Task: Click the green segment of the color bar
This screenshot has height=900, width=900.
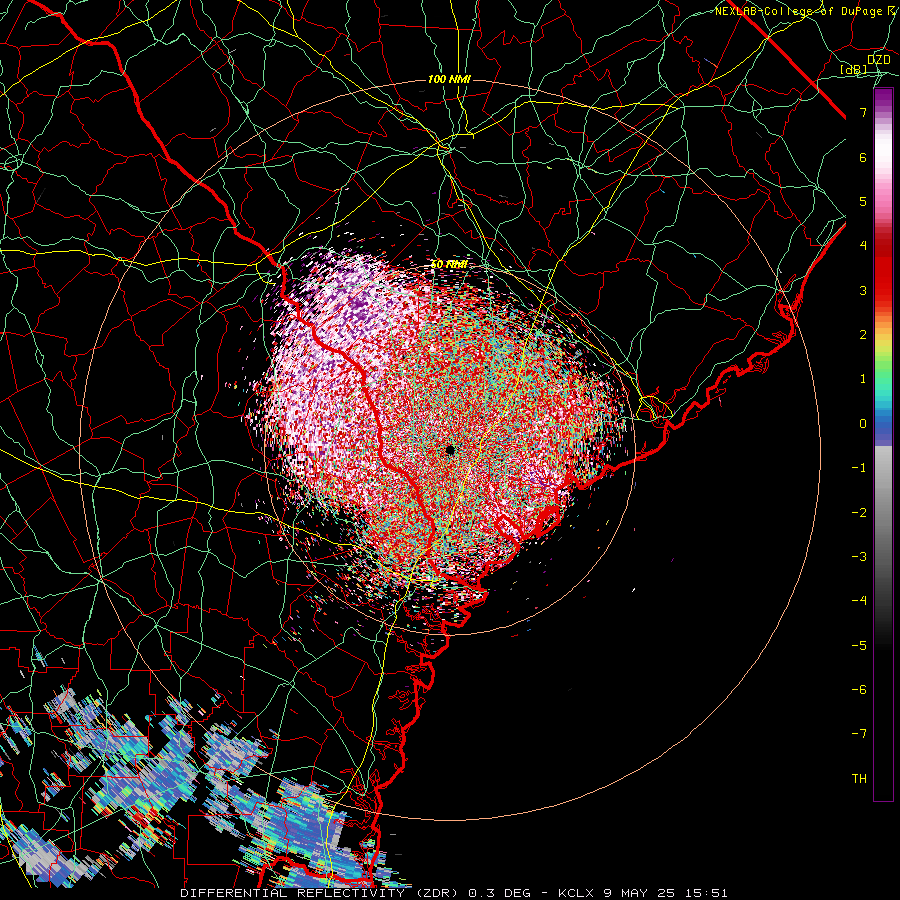Action: click(883, 370)
